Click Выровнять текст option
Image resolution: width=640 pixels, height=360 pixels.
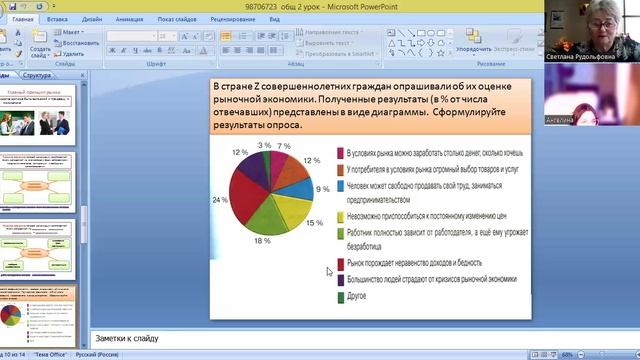pyautogui.click(x=324, y=43)
